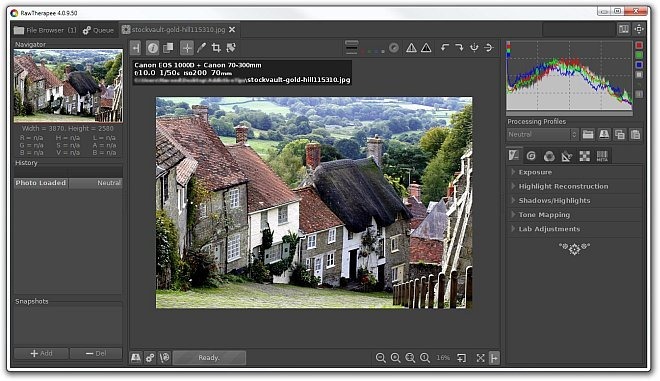The height and width of the screenshot is (381, 660).
Task: Save the current image icon
Action: click(136, 358)
